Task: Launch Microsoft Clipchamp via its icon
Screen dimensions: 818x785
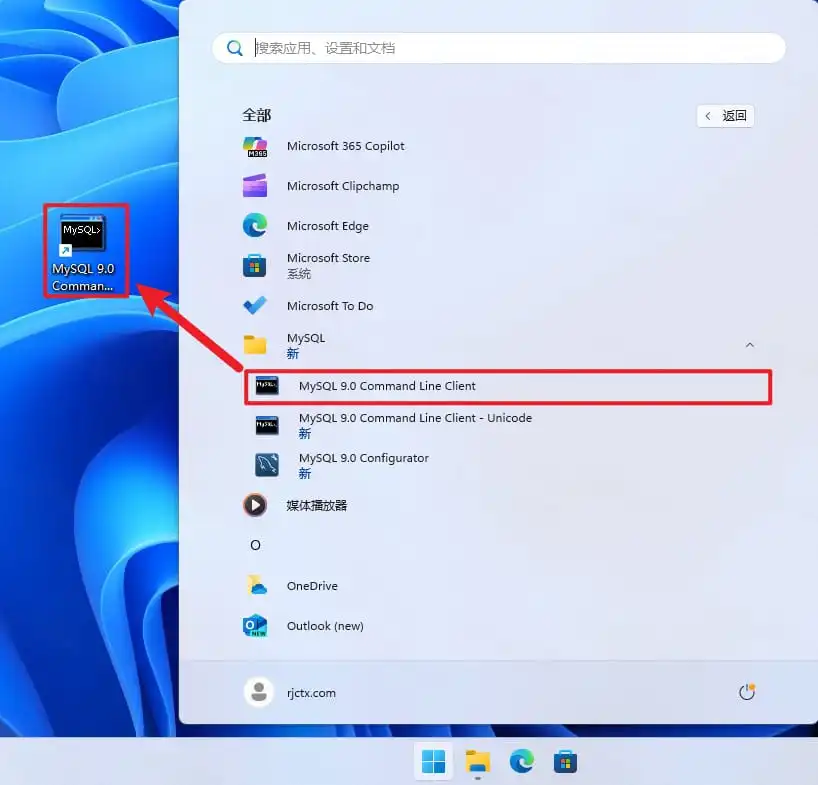Action: click(x=255, y=186)
